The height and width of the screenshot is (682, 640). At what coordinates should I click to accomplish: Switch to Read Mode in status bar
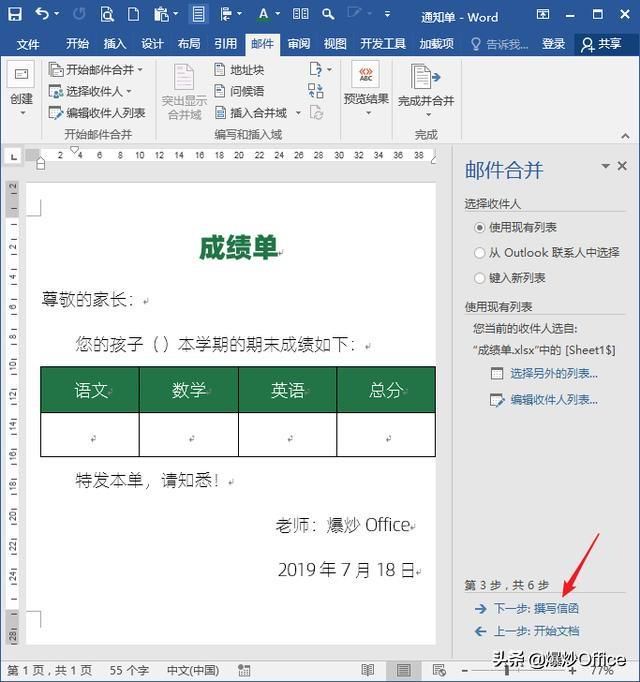[368, 670]
